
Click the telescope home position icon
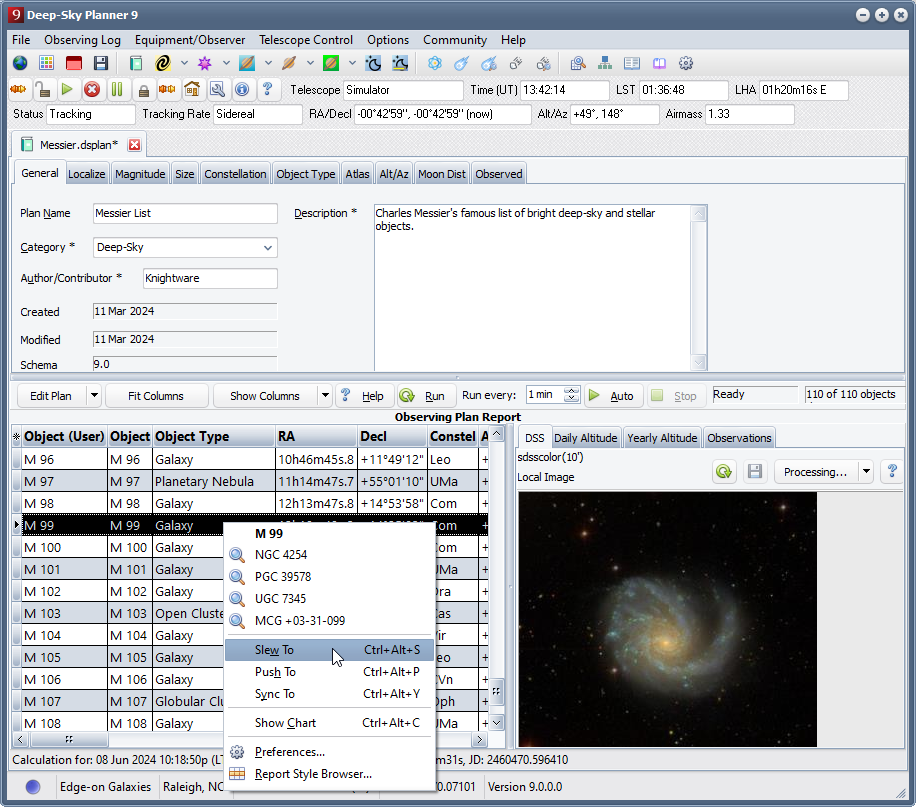pos(192,90)
